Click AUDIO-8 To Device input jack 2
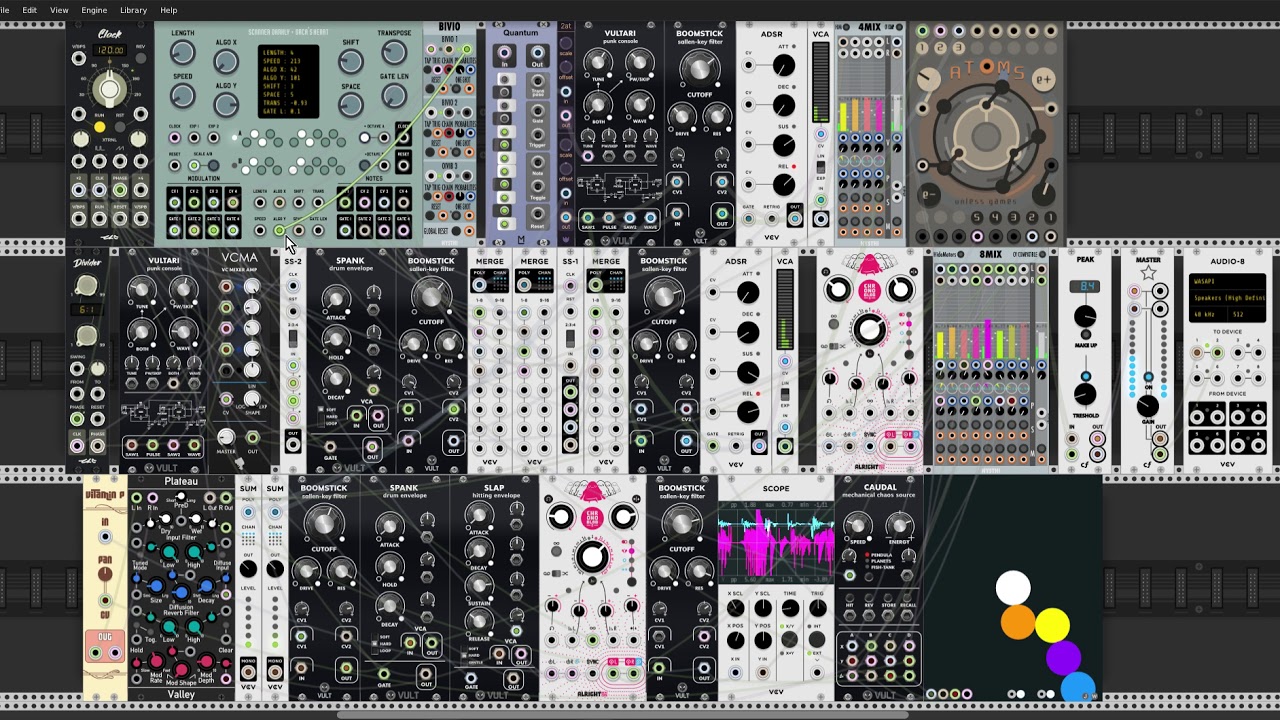Image resolution: width=1280 pixels, height=720 pixels. 1217,352
